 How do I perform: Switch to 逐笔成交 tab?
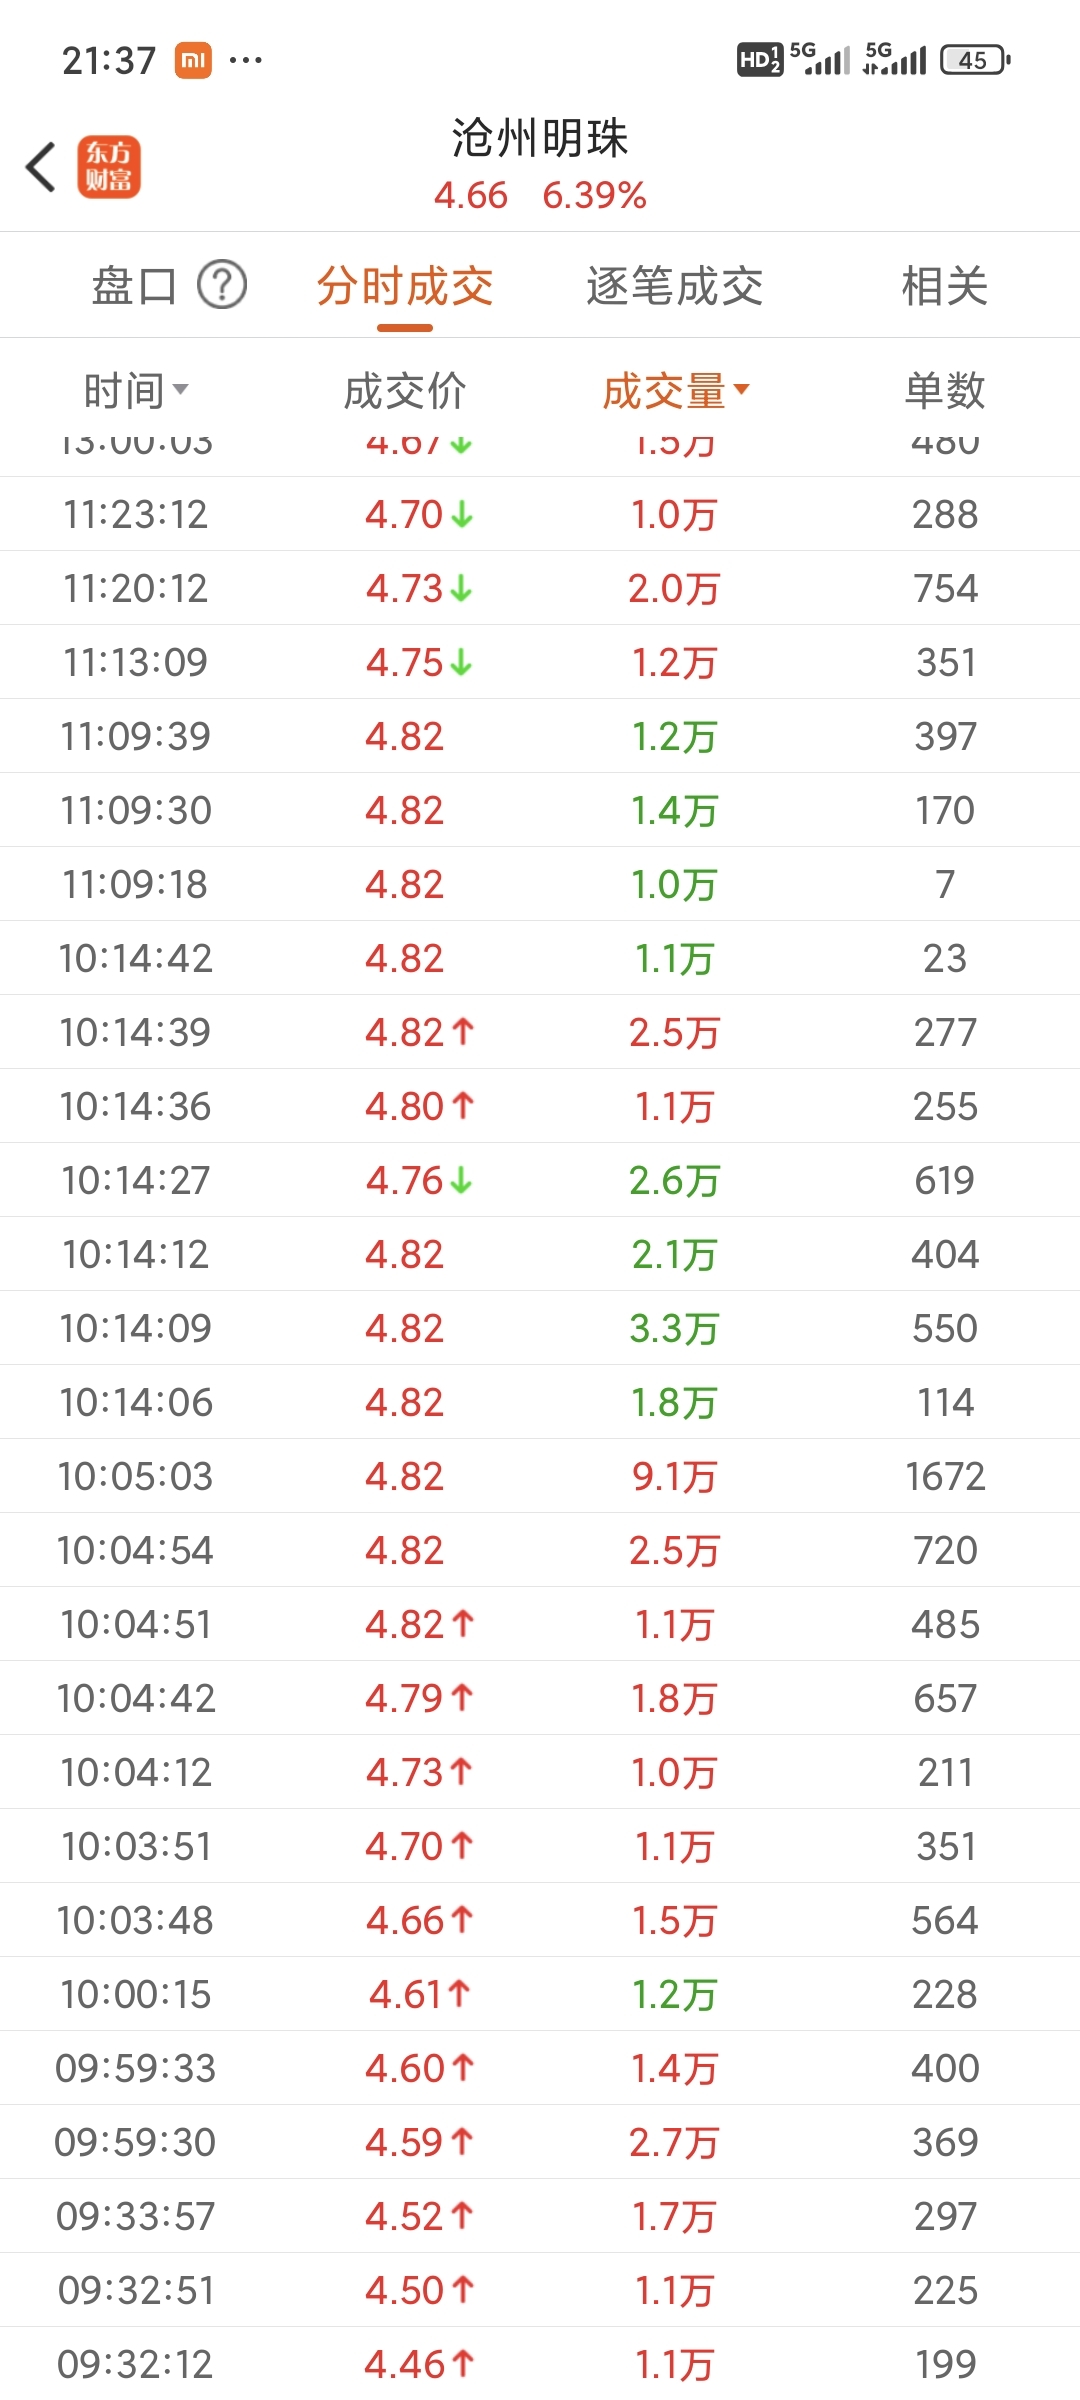(675, 287)
